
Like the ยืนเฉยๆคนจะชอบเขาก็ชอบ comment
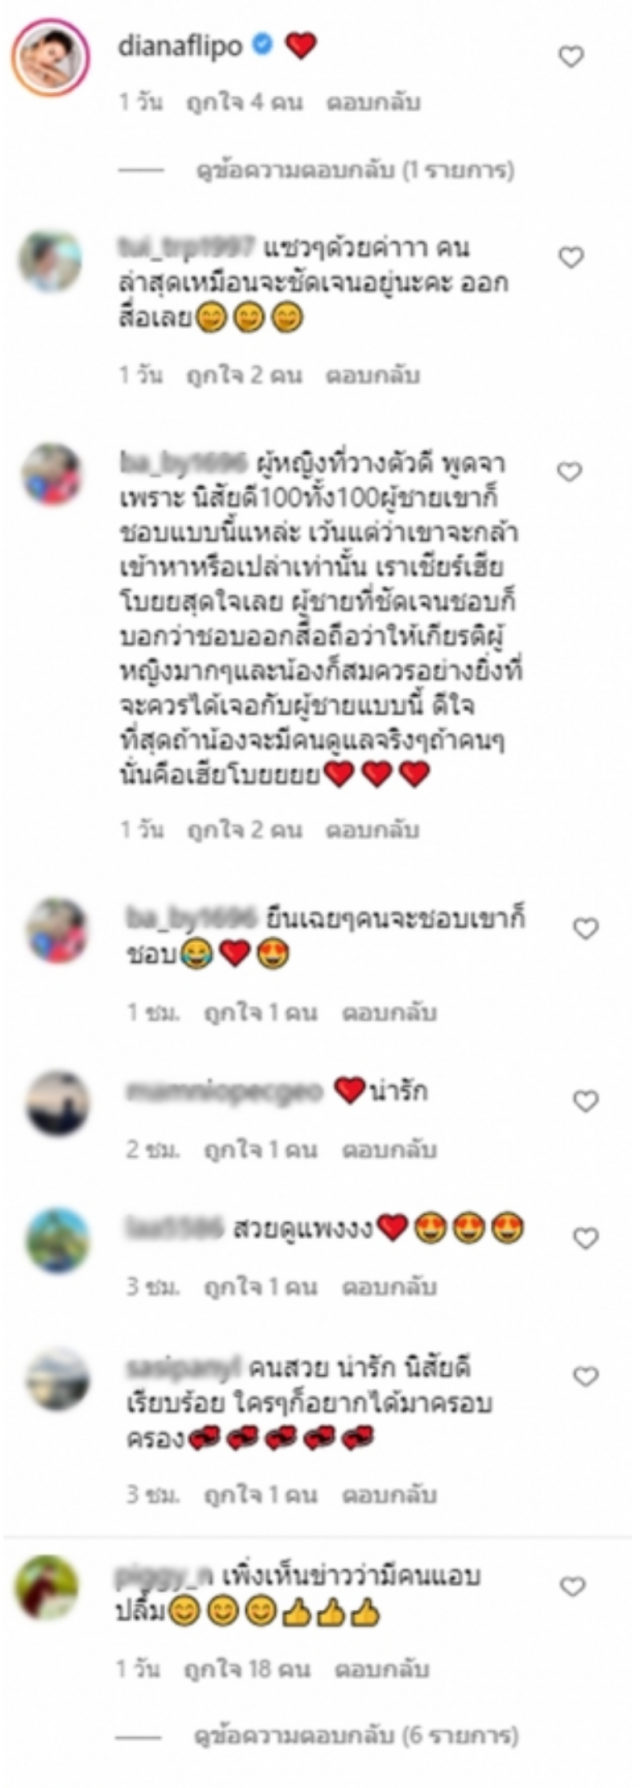pos(586,929)
